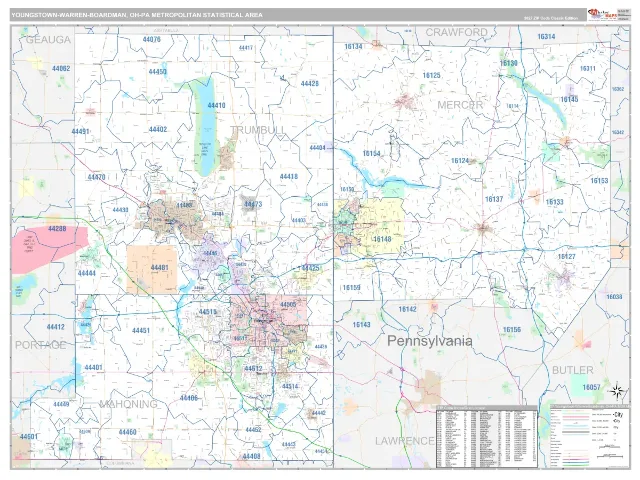Viewport: 640px width, 480px height.
Task: Click ZIP code 16124
Action: tap(460, 161)
